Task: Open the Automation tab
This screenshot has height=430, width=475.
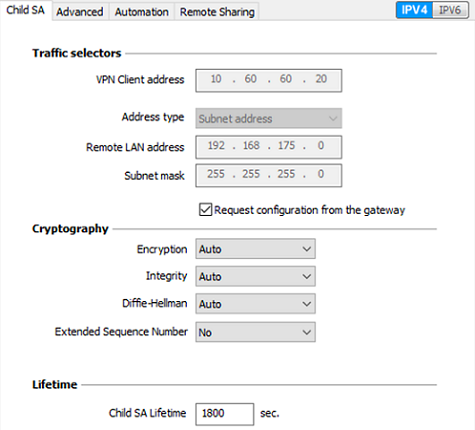Action: coord(142,12)
